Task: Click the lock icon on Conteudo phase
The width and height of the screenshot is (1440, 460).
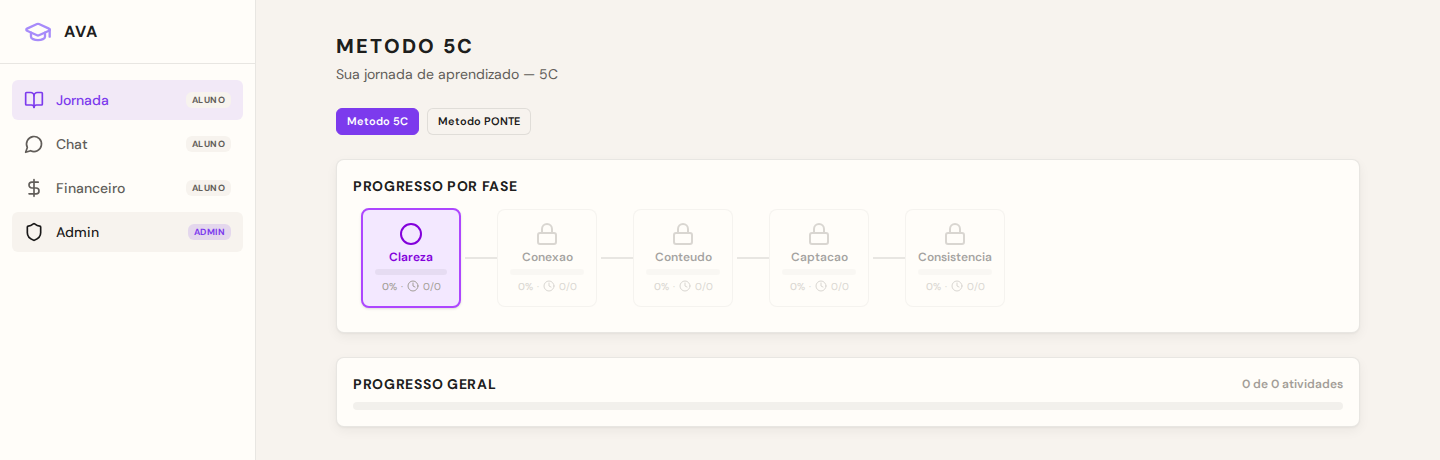Action: [x=683, y=234]
